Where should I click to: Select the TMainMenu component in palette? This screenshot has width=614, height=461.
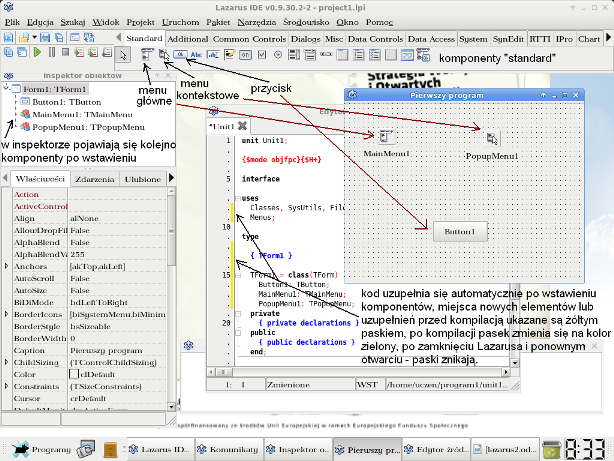147,54
